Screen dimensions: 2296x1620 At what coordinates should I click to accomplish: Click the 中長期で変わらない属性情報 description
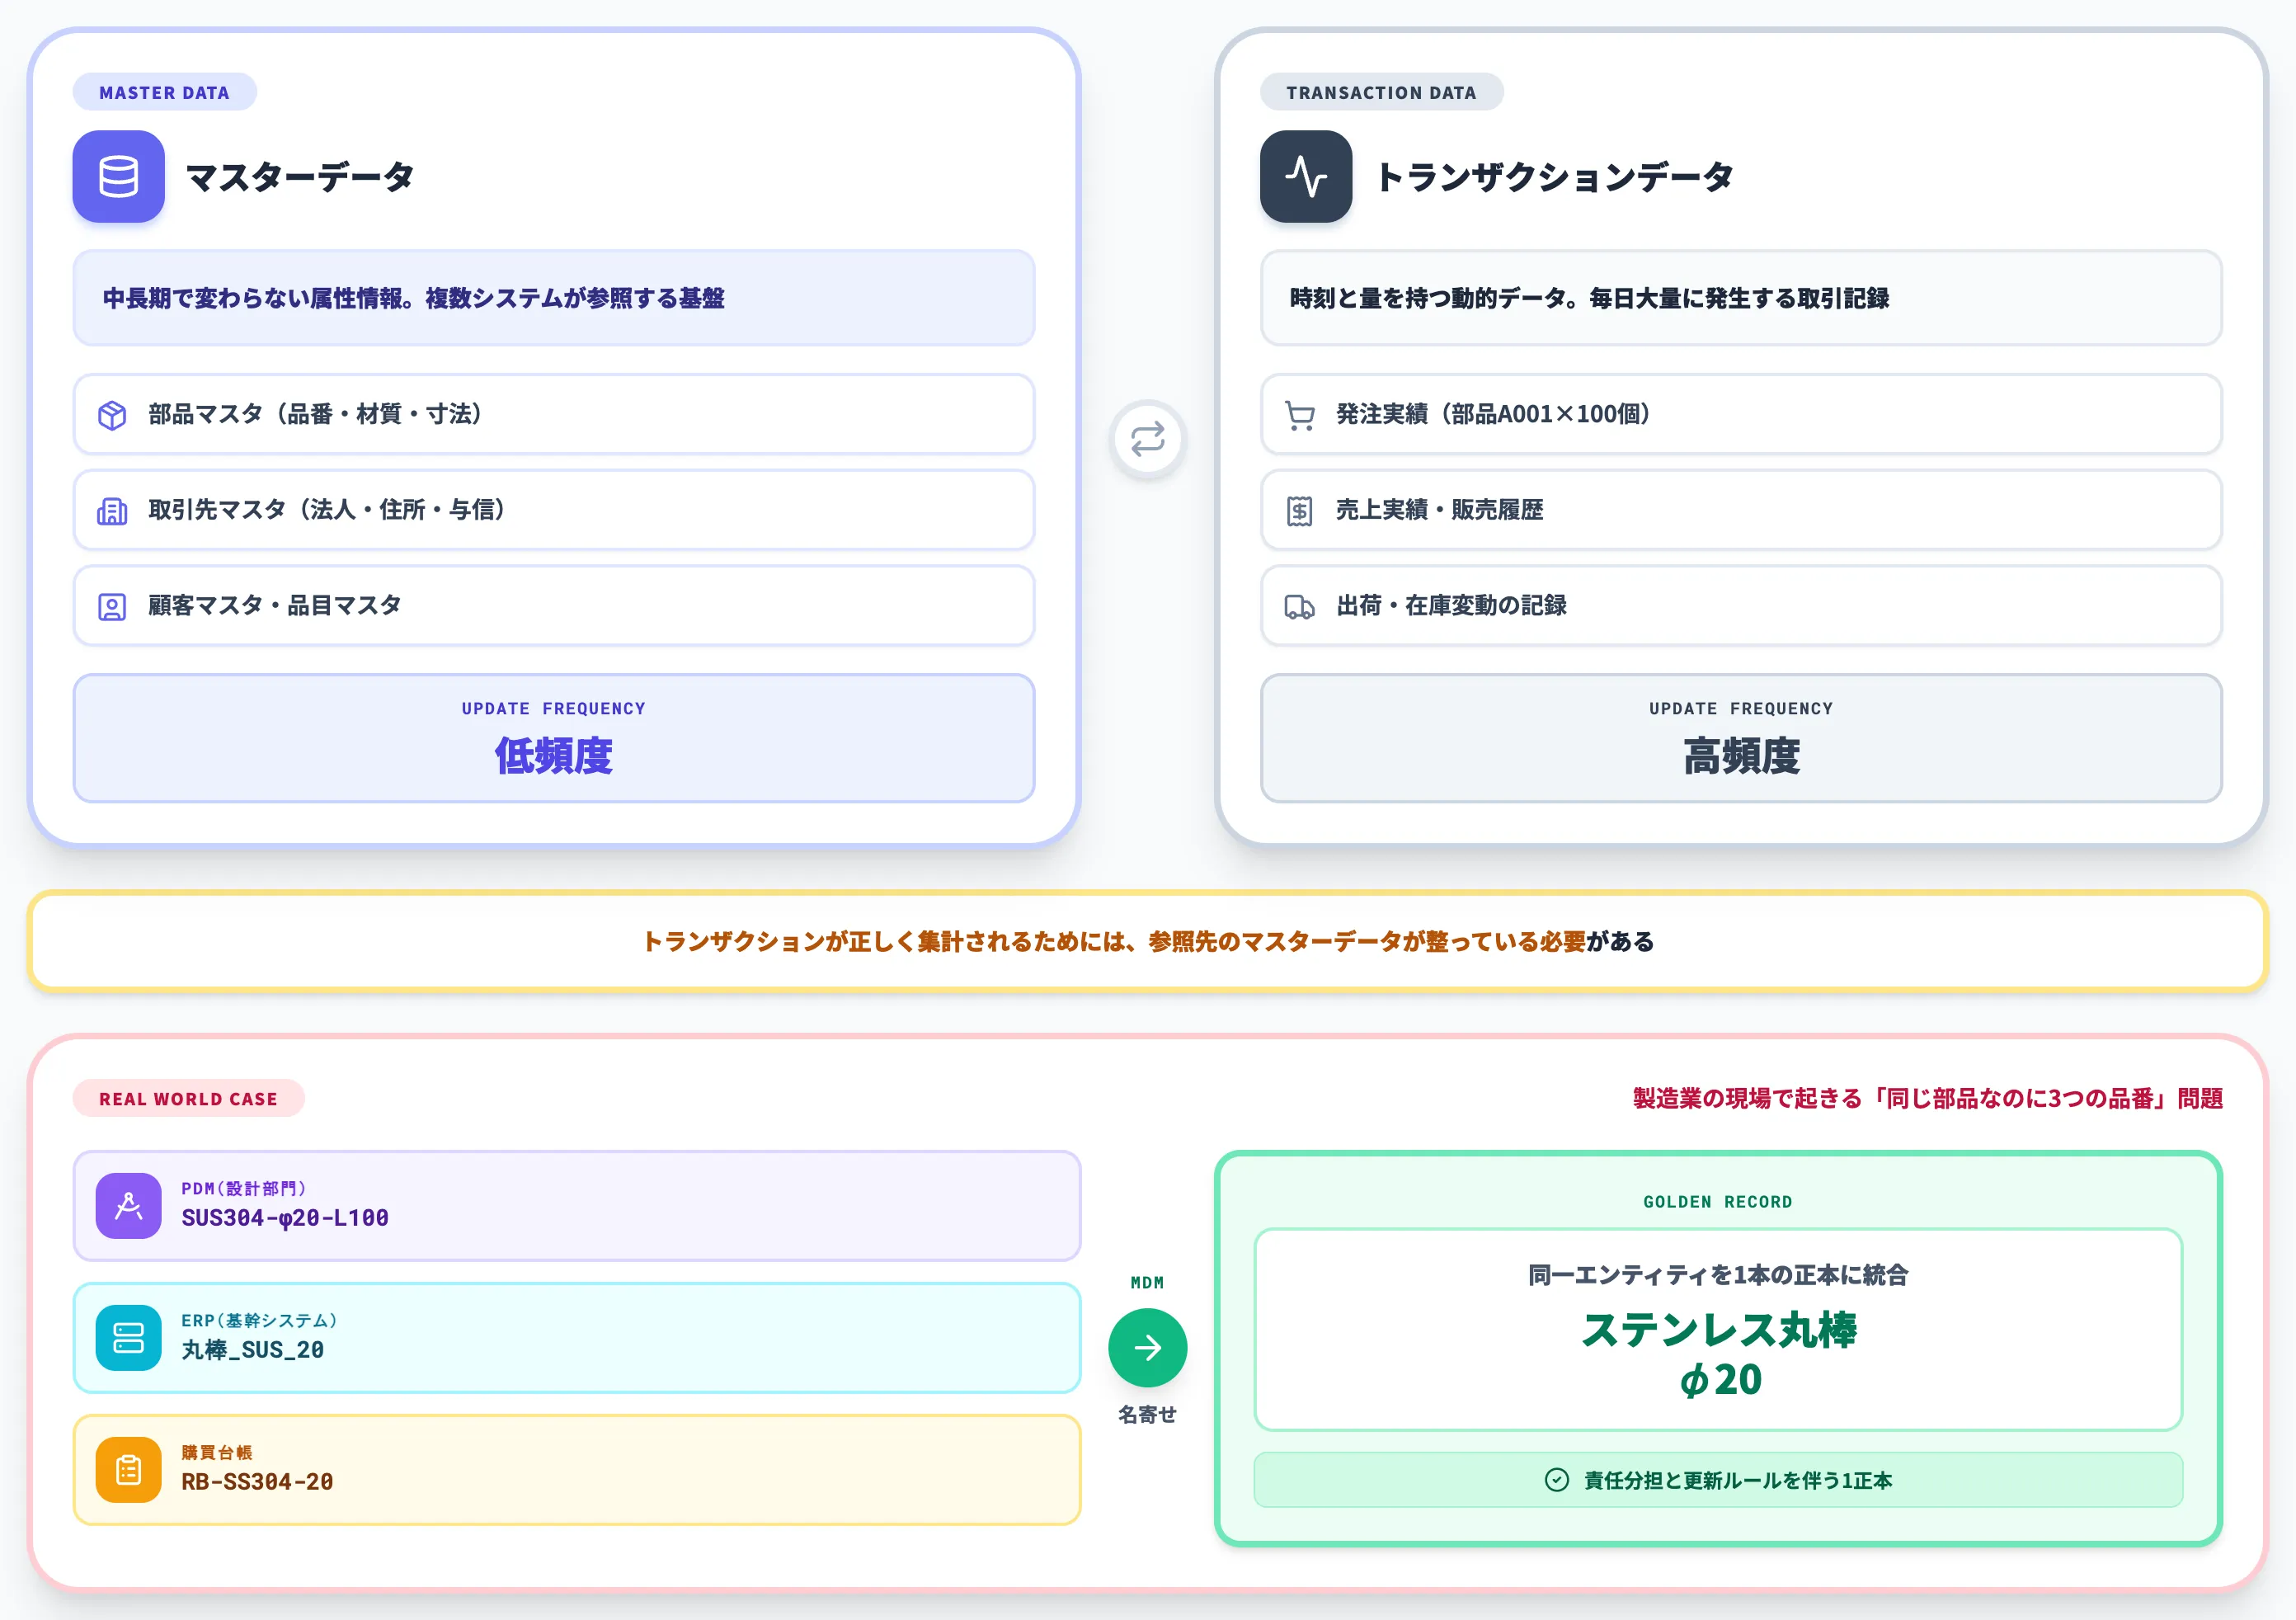click(414, 298)
